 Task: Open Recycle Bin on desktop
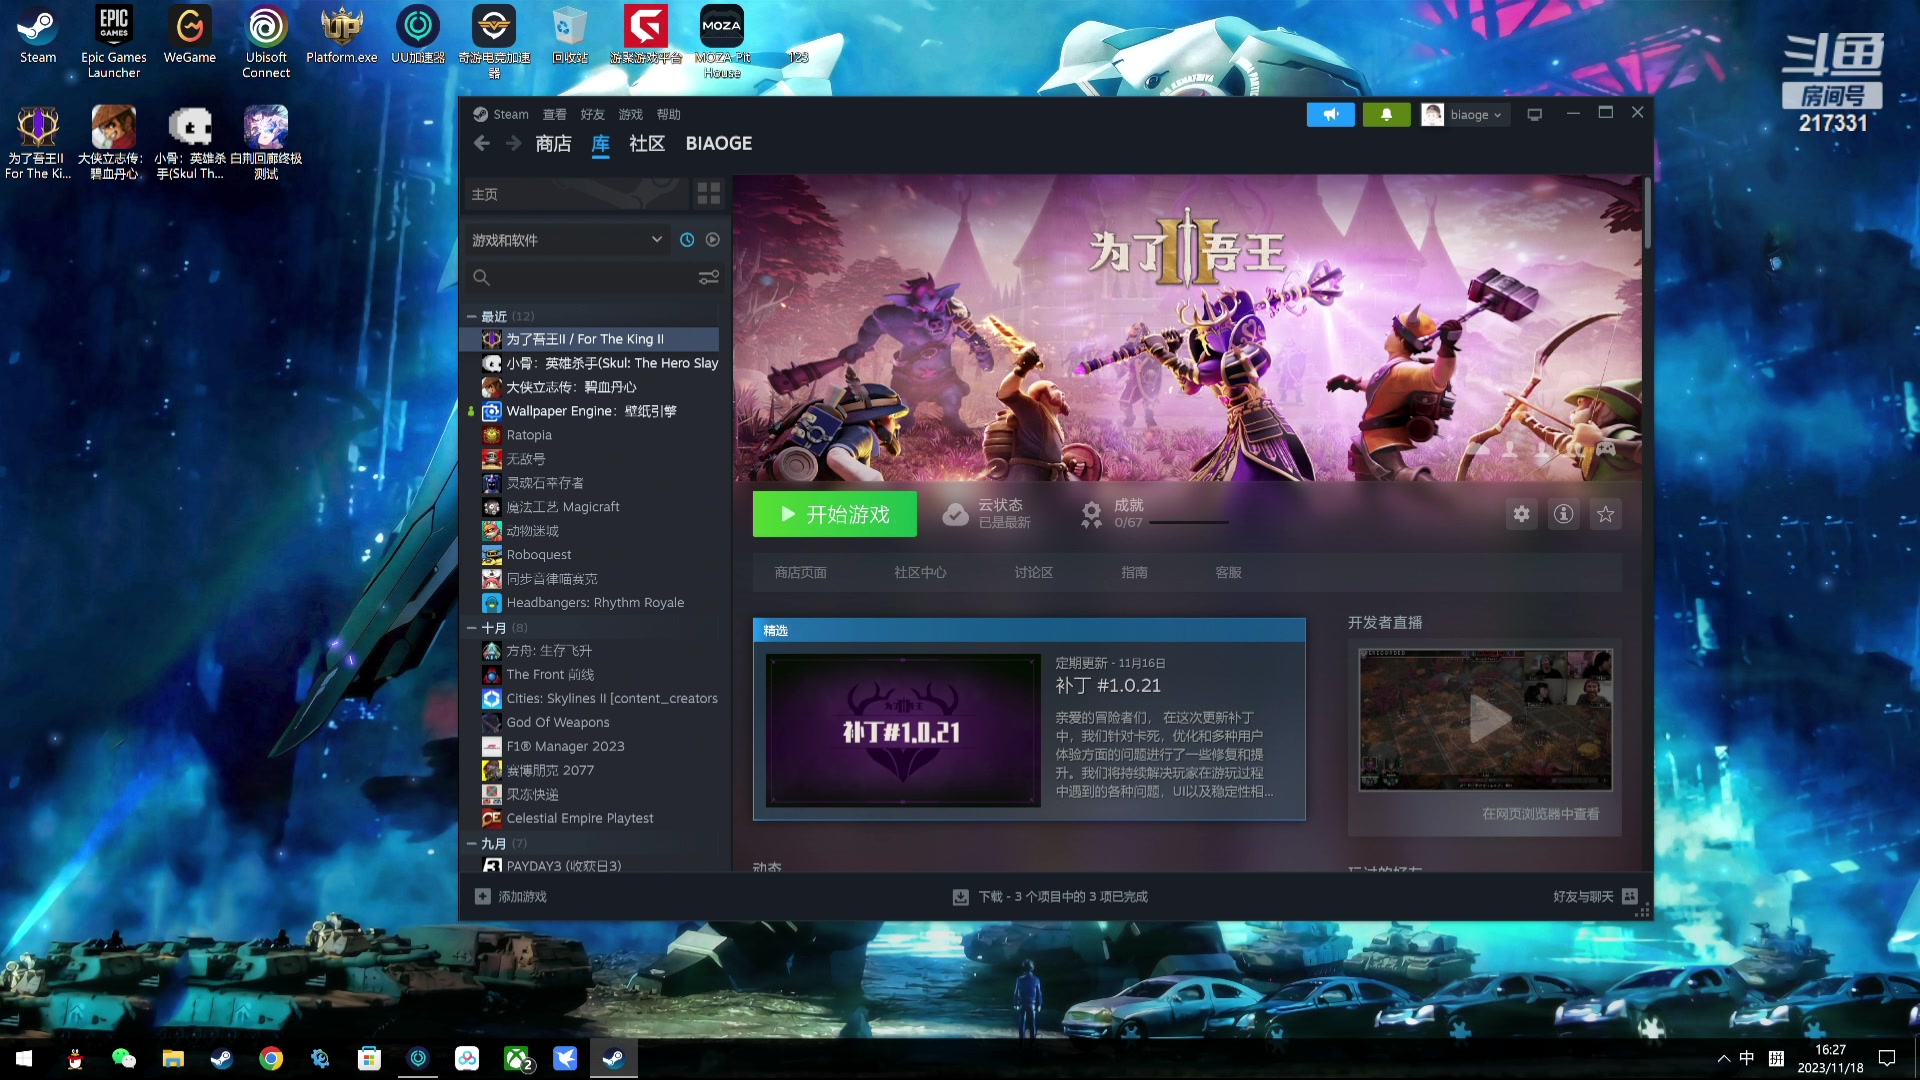(570, 36)
